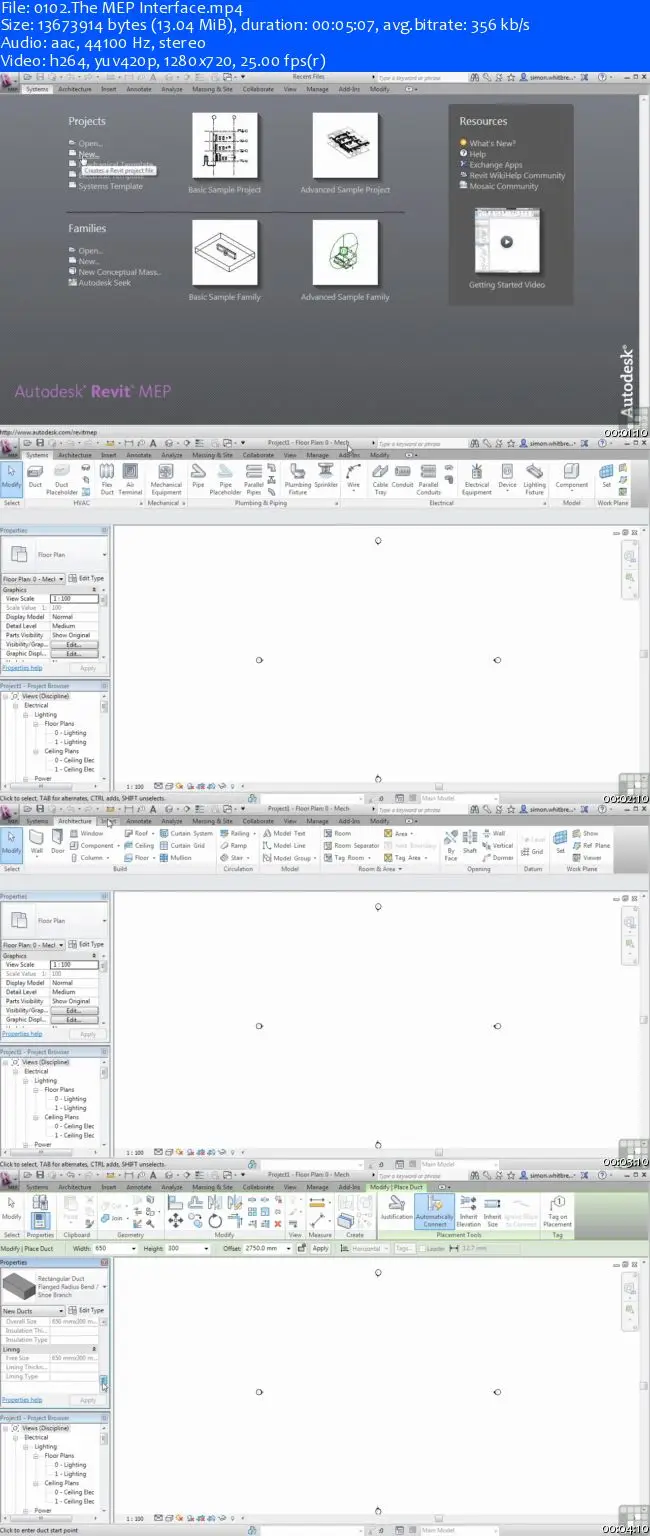The width and height of the screenshot is (650, 1536).
Task: Click the New... link under Projects
Action: click(x=89, y=154)
